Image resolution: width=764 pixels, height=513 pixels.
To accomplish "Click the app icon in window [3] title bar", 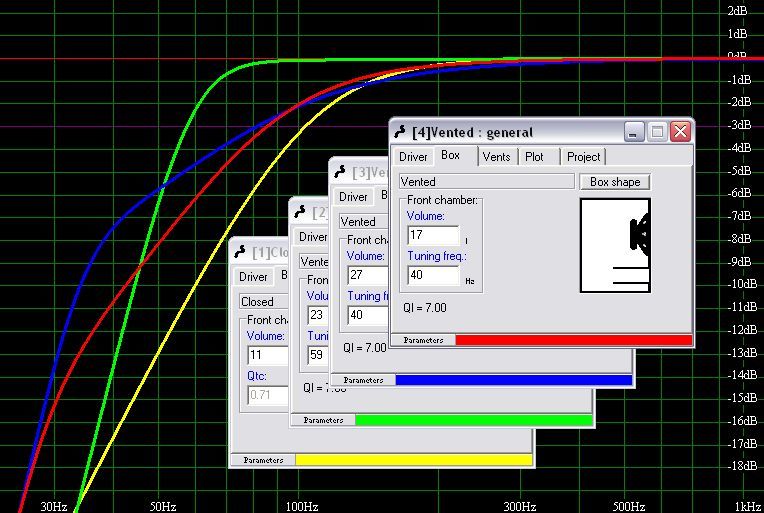I will coord(340,171).
